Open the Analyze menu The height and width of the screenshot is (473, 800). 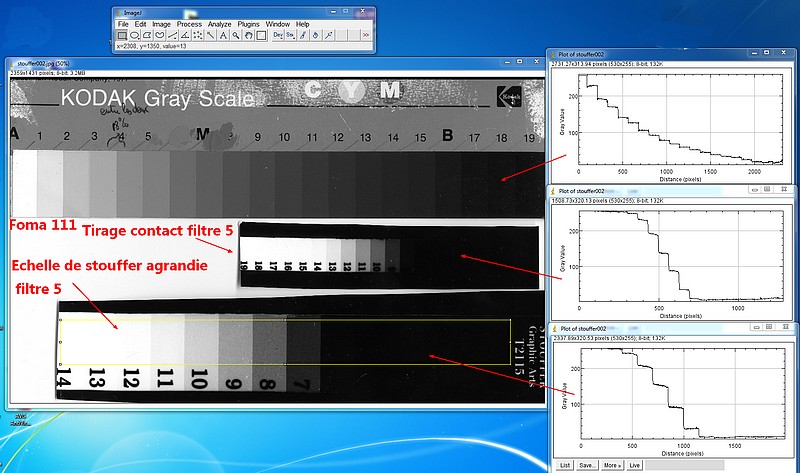tap(219, 24)
